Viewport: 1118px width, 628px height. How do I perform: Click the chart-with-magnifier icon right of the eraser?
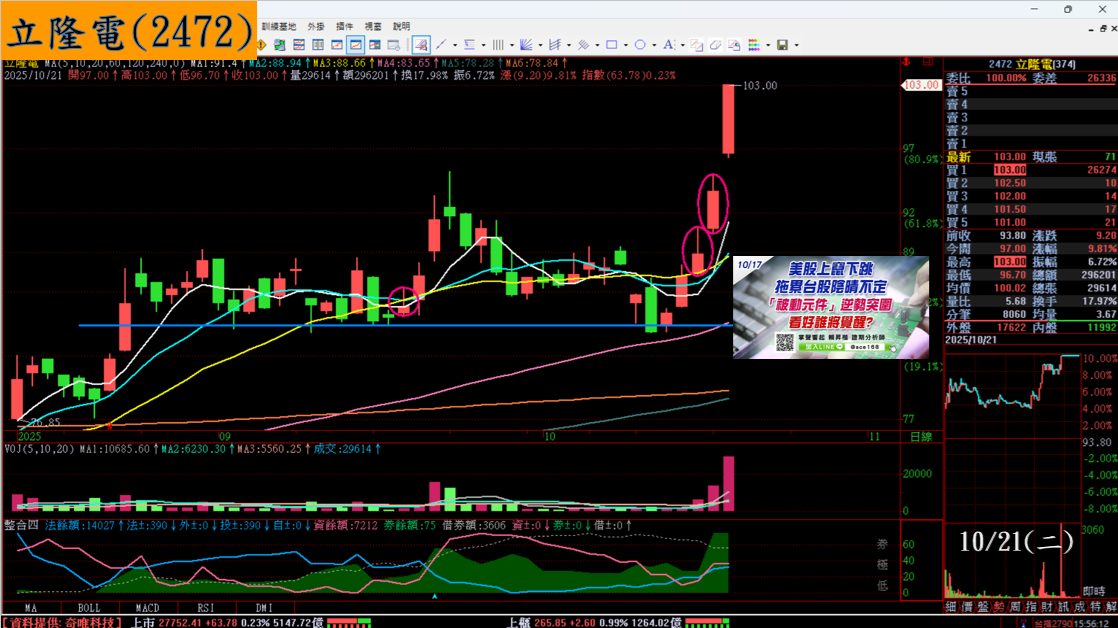(734, 45)
